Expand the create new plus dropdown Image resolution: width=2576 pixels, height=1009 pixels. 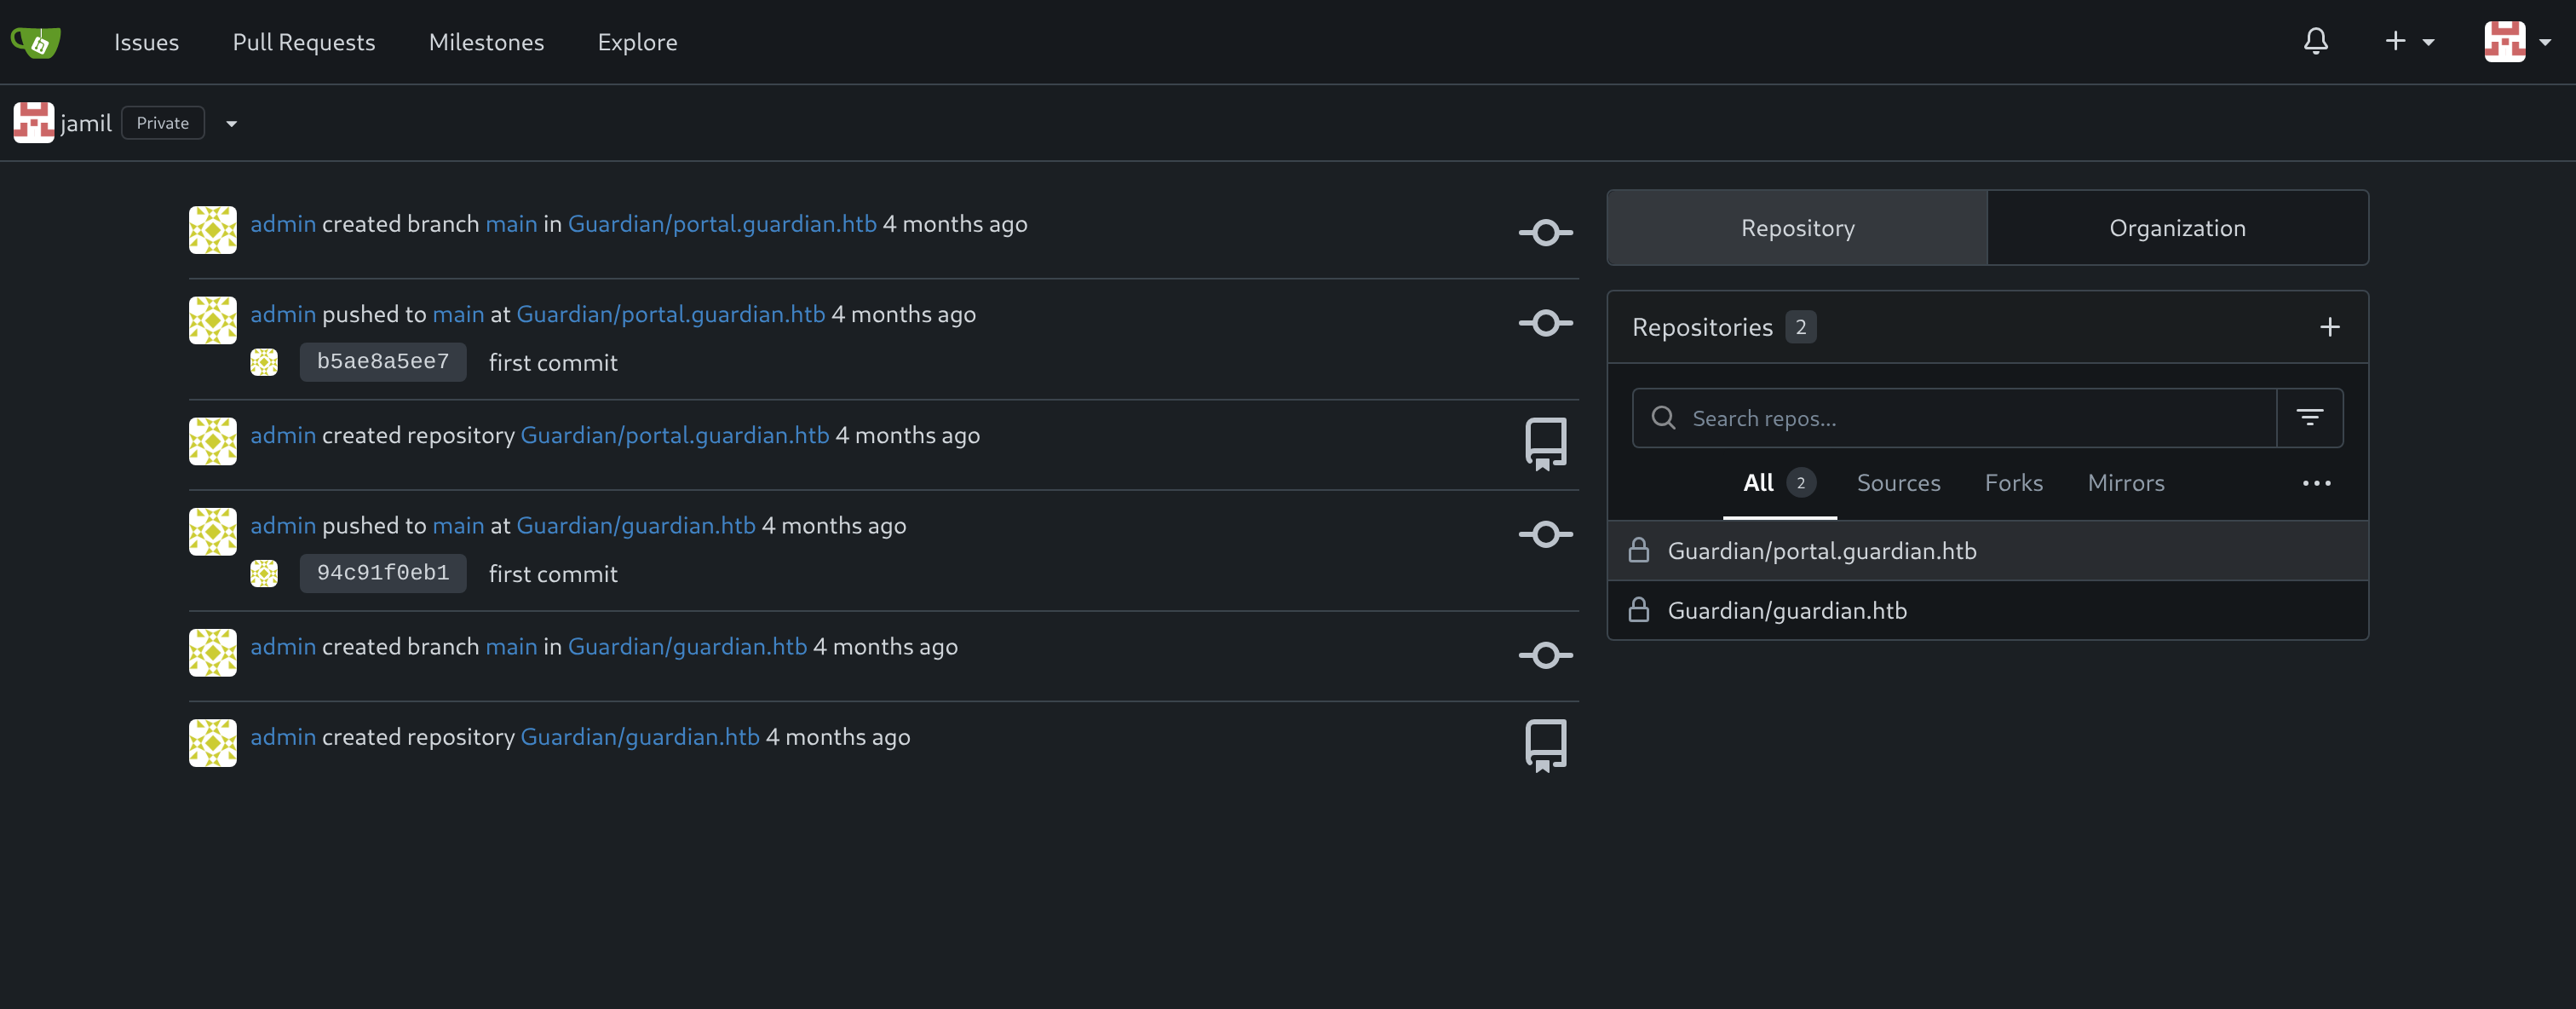pos(2408,42)
